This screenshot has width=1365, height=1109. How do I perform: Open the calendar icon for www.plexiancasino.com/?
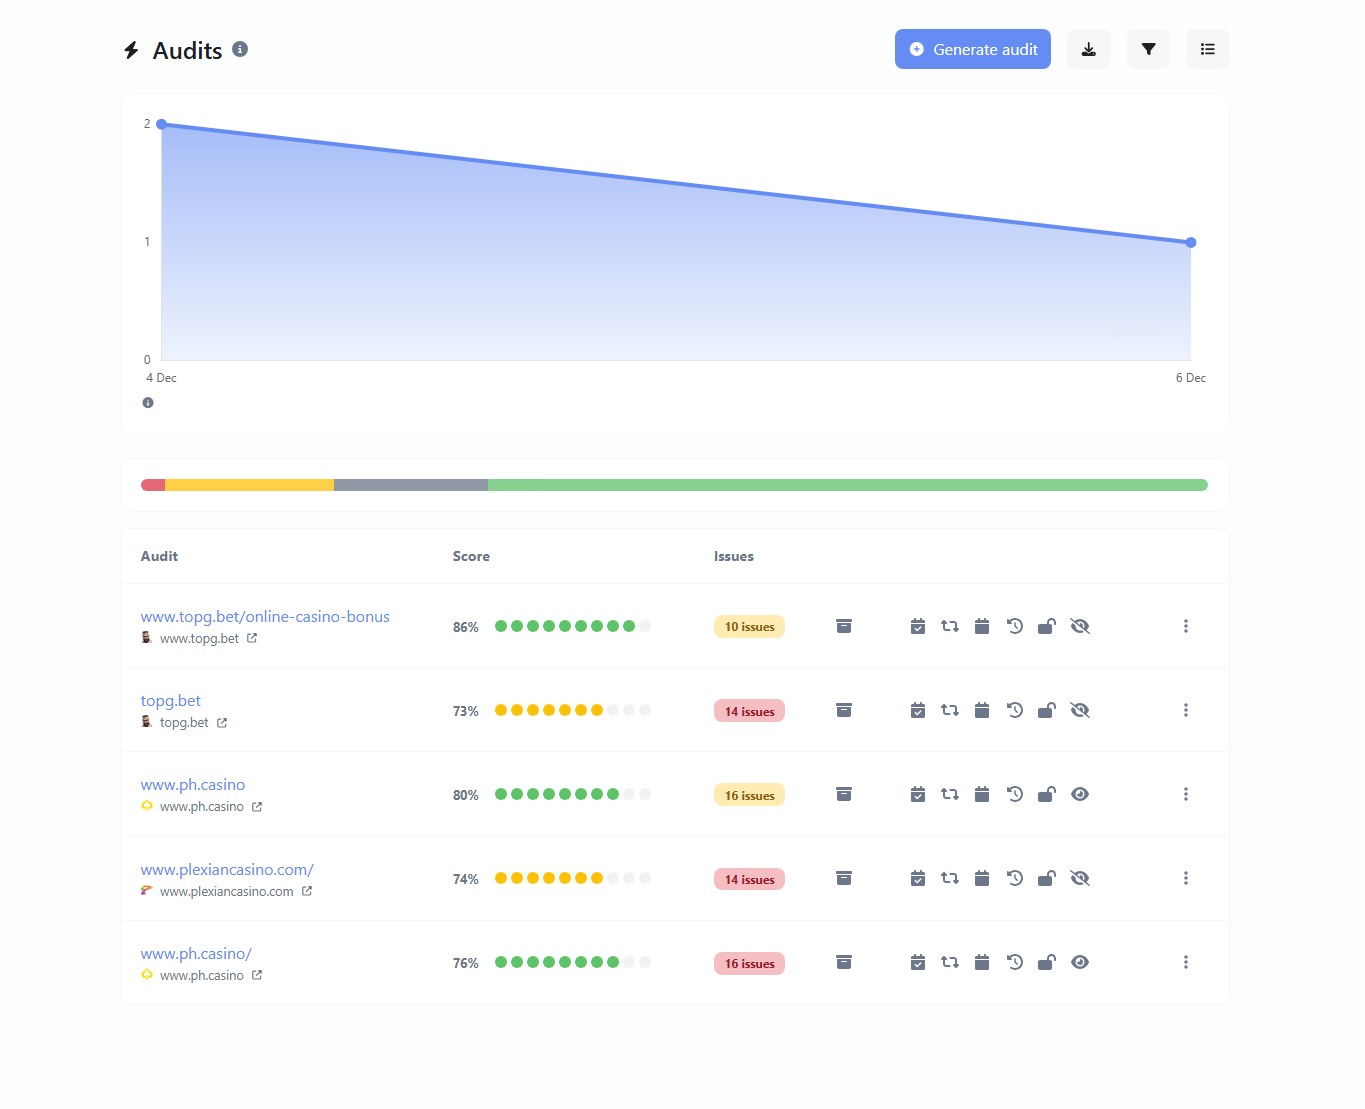tap(981, 878)
